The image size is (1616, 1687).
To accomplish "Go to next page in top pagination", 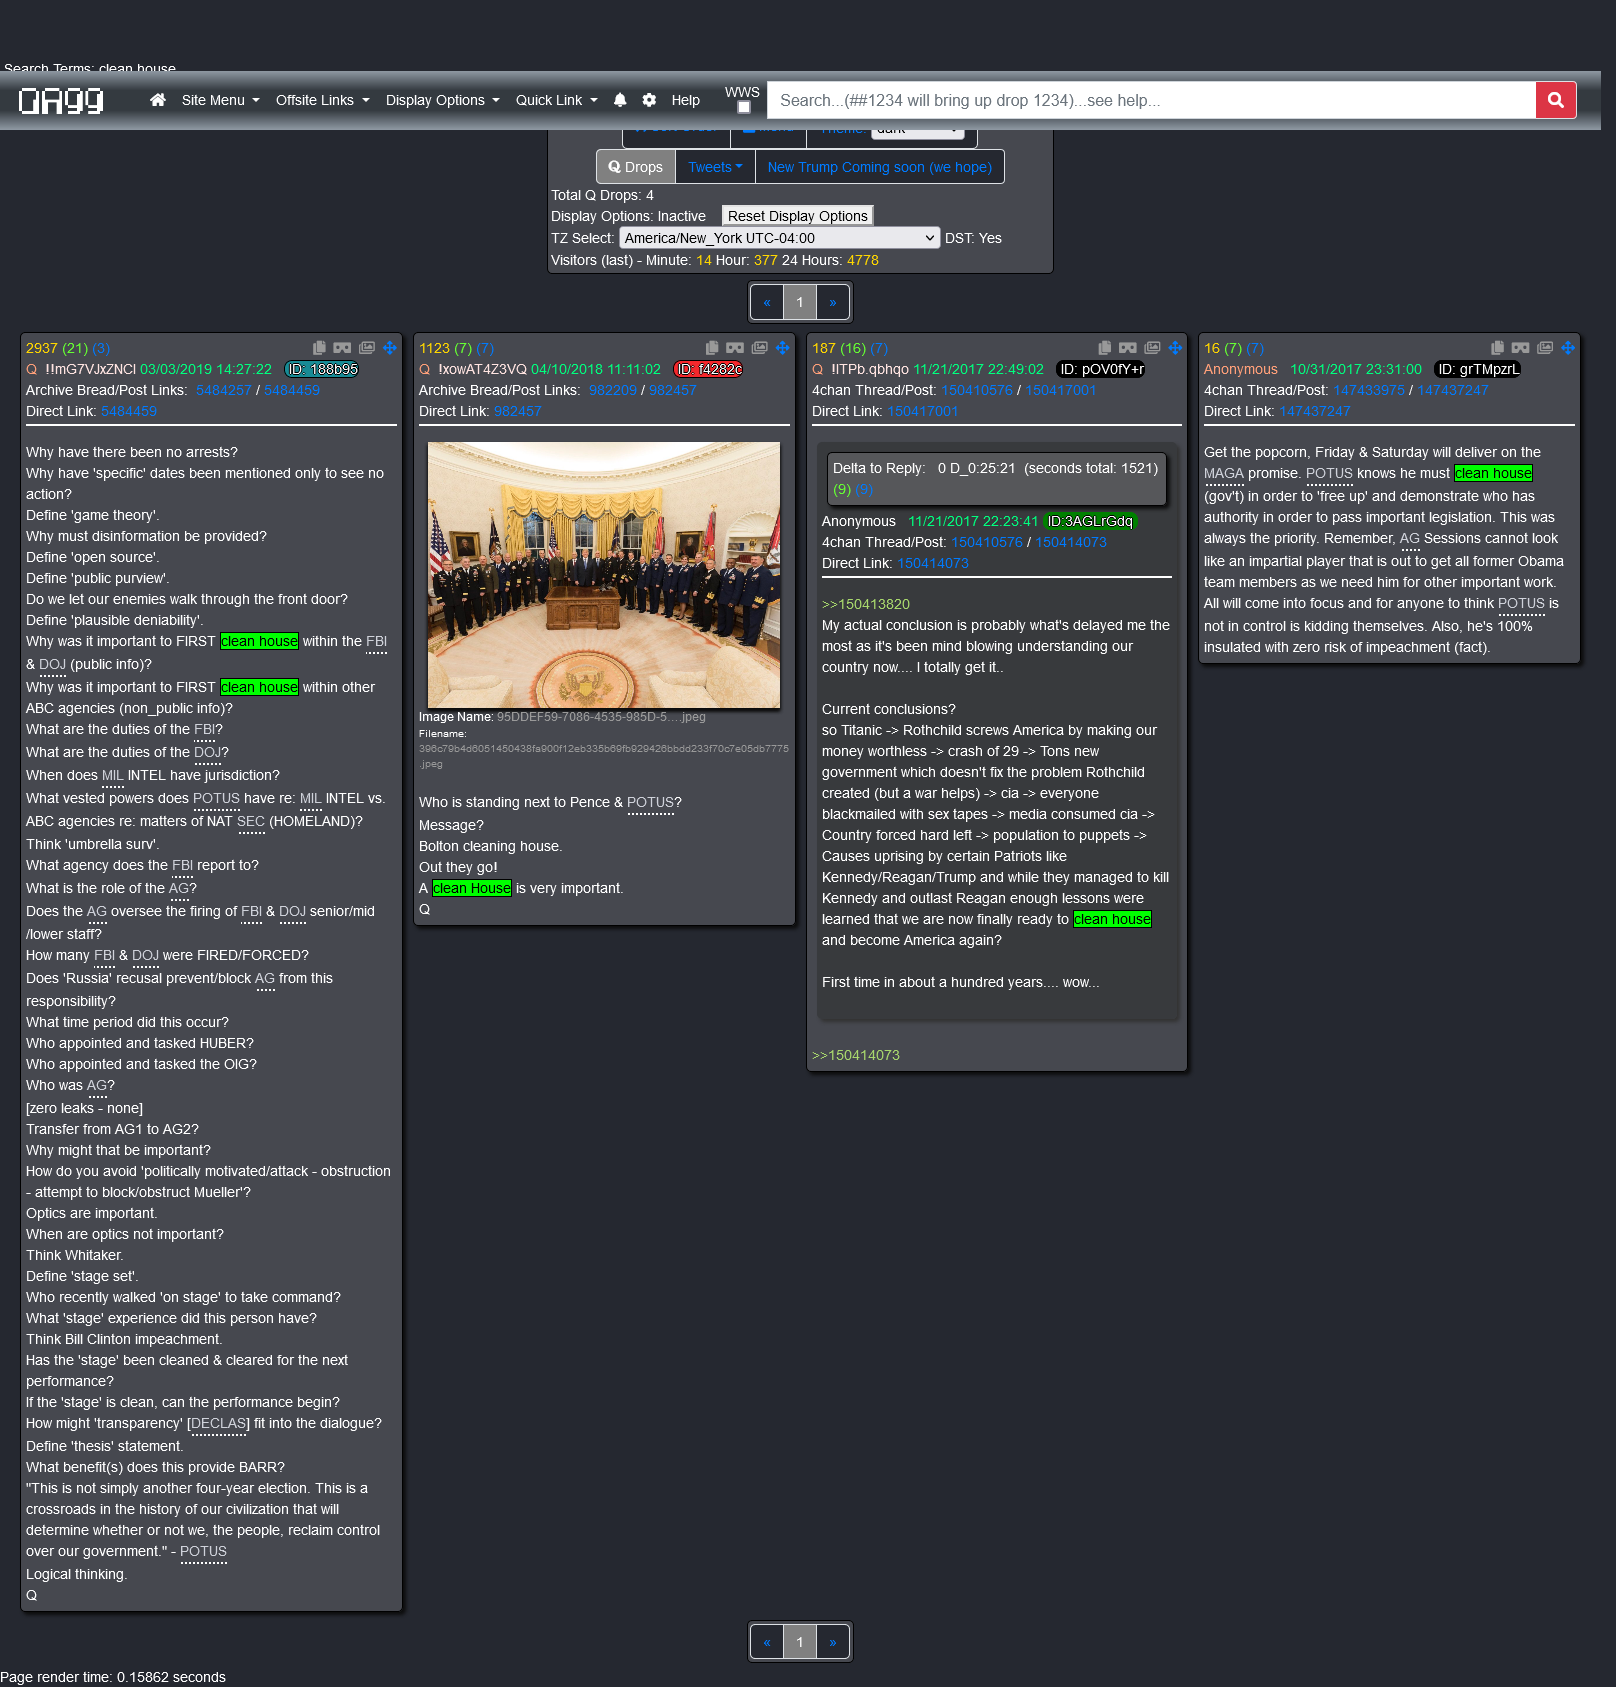I will point(833,302).
